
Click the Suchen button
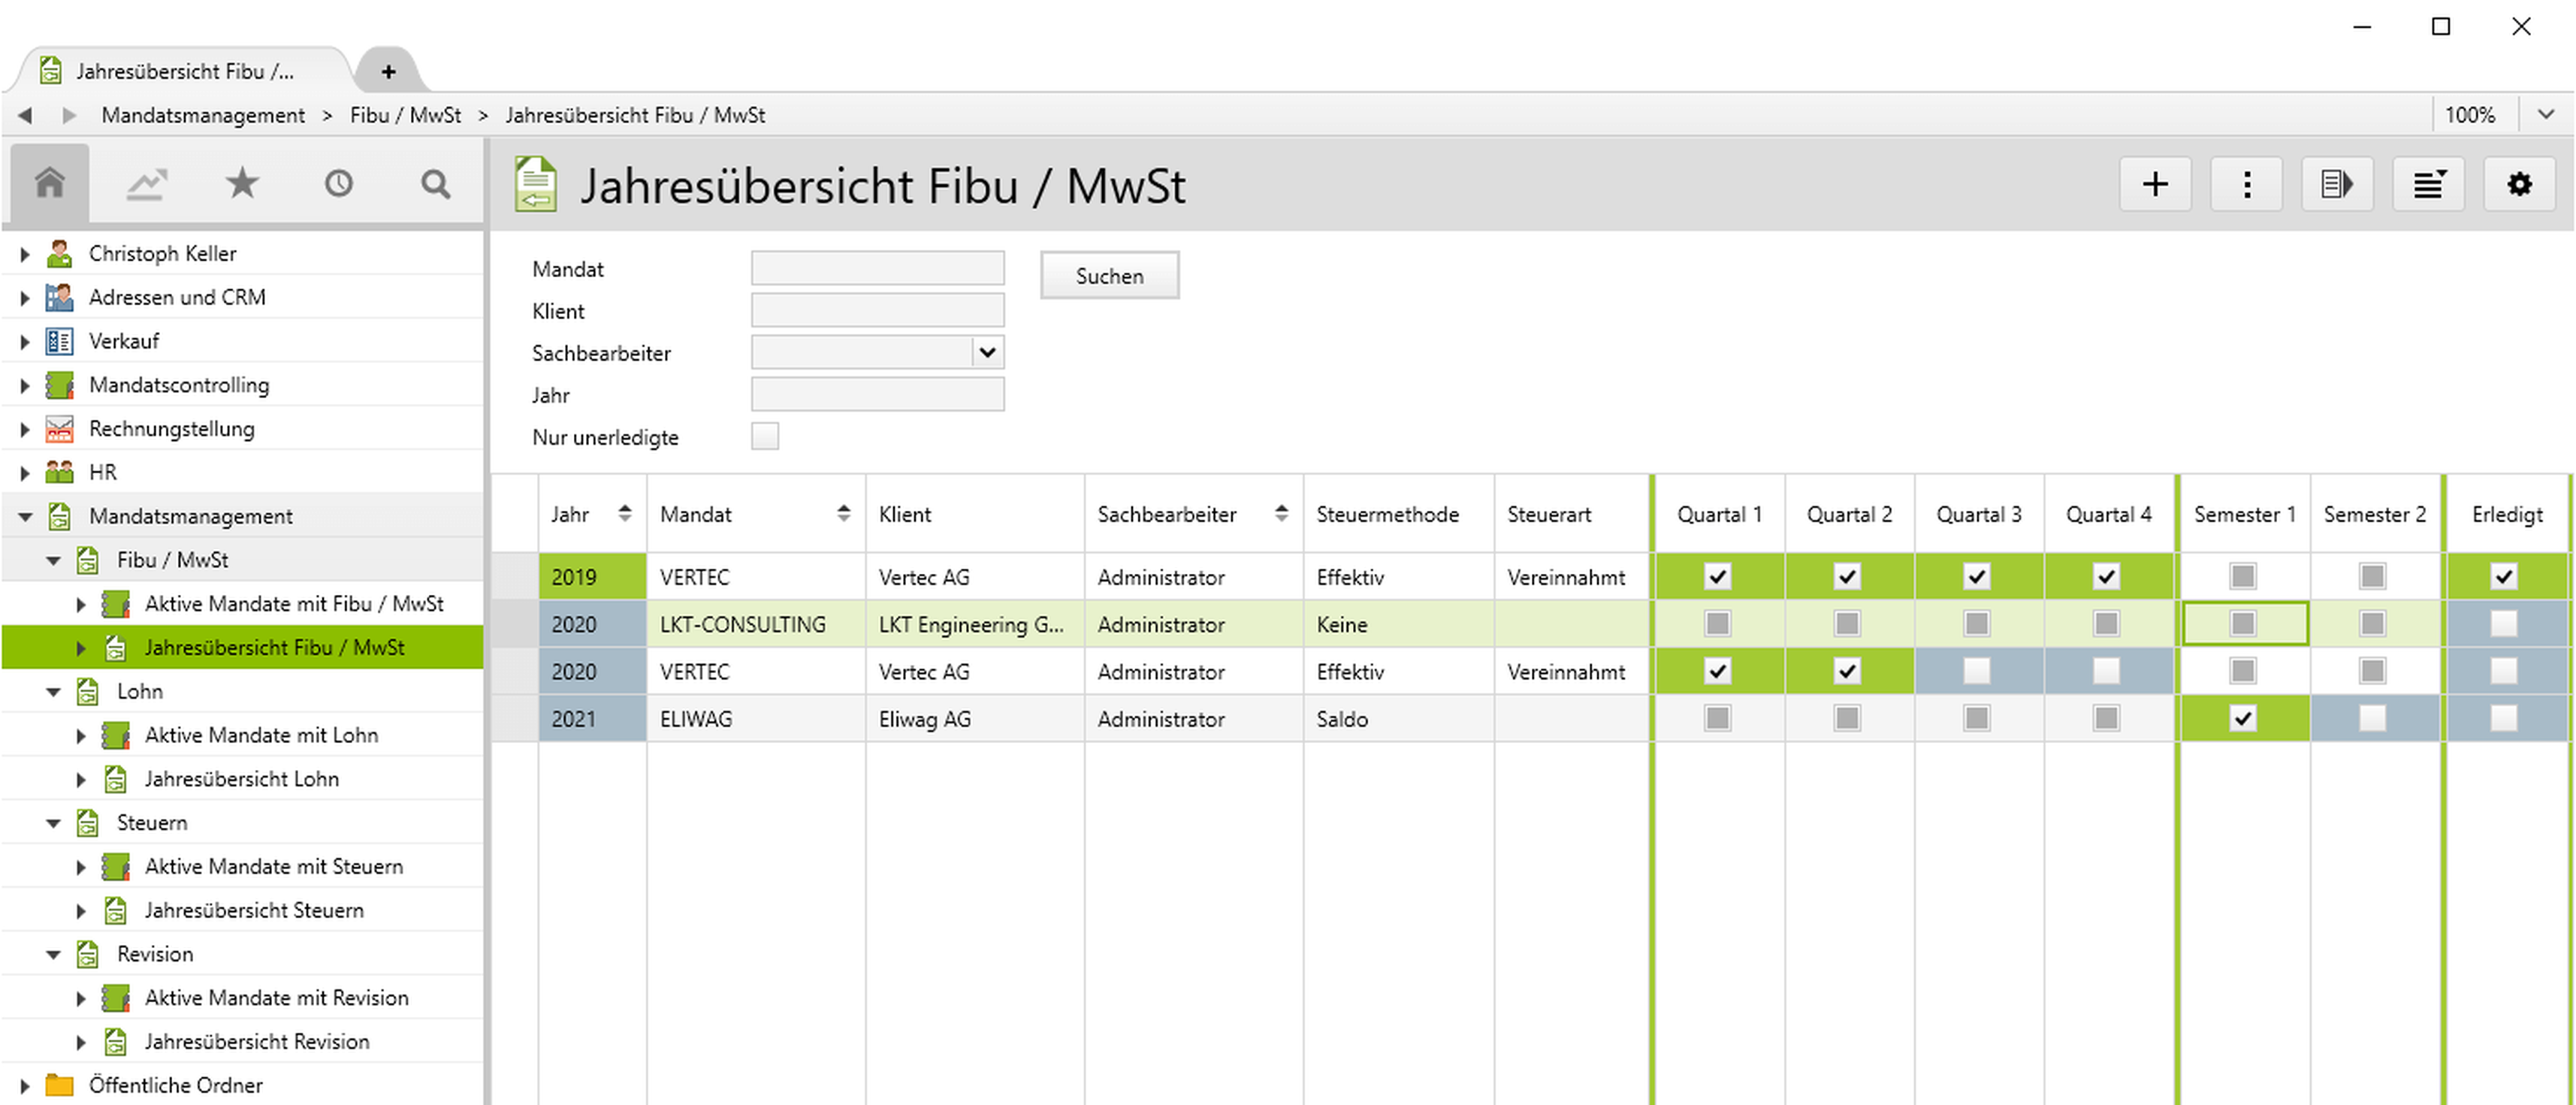1109,275
